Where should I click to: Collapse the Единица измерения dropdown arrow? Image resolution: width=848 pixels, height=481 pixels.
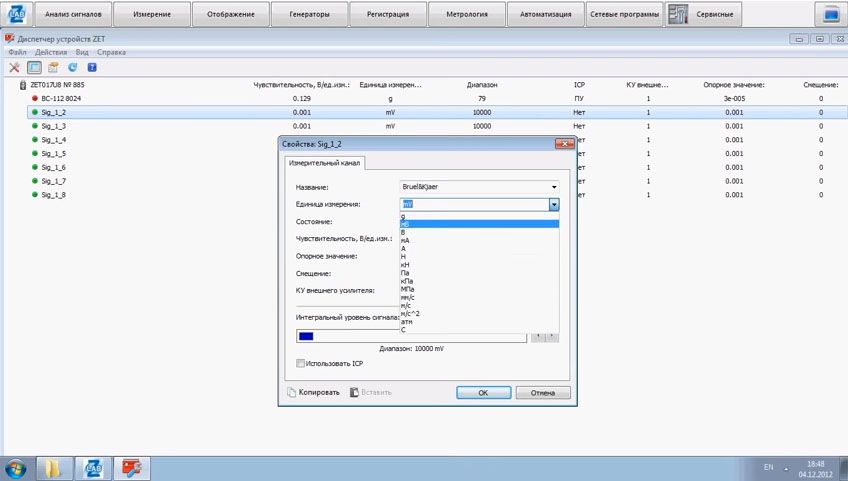[x=554, y=205]
